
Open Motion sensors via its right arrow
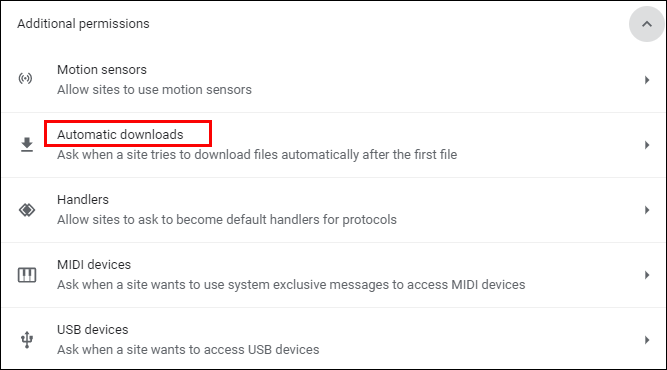point(647,80)
